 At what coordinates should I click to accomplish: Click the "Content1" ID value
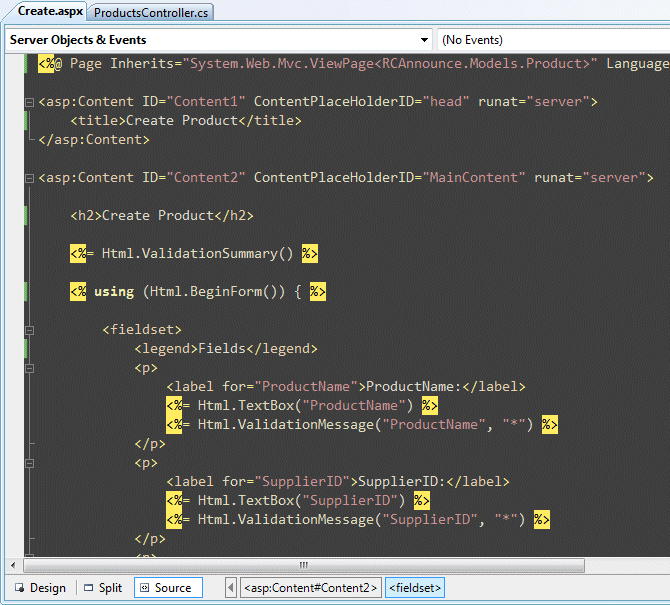click(x=206, y=102)
